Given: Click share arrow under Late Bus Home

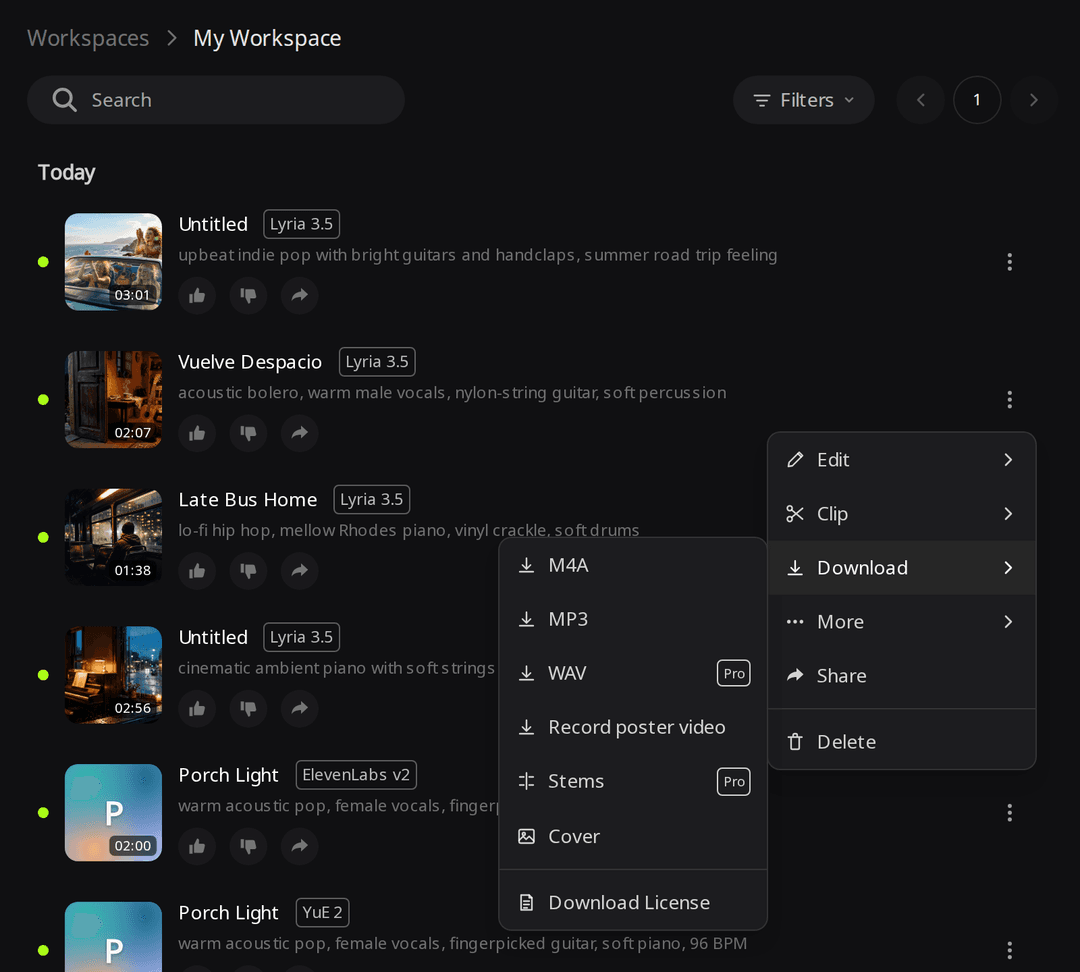Looking at the screenshot, I should pyautogui.click(x=300, y=571).
